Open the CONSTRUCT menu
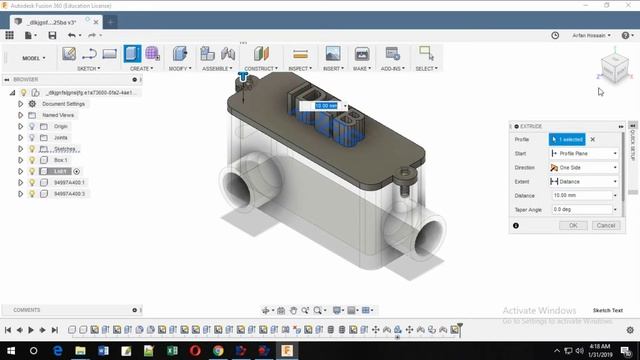The width and height of the screenshot is (640, 360). click(x=261, y=69)
